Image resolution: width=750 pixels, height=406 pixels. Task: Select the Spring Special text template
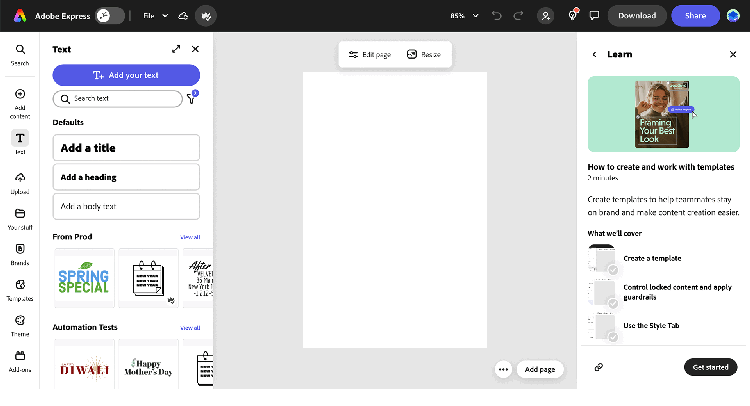[84, 278]
